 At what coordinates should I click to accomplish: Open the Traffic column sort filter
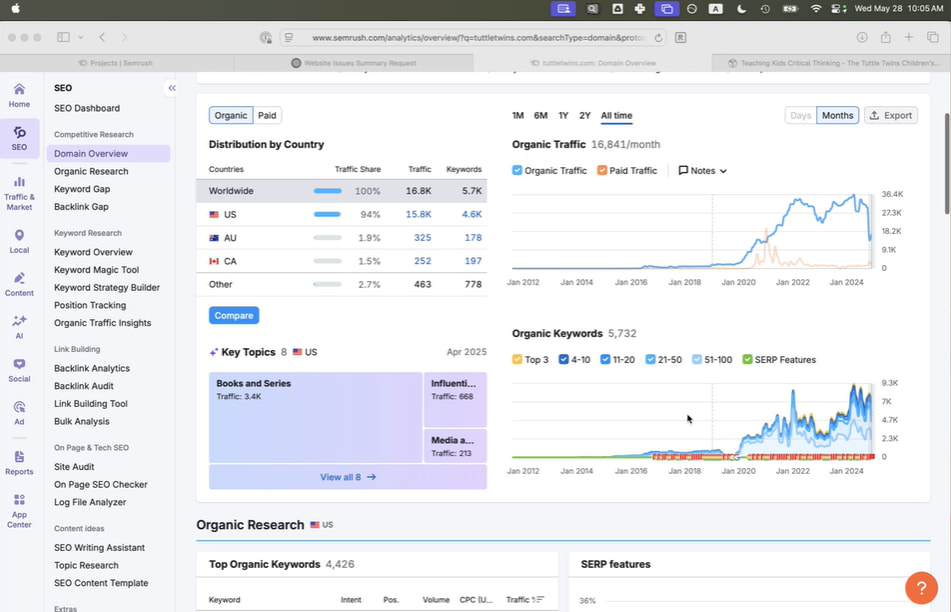pos(539,600)
